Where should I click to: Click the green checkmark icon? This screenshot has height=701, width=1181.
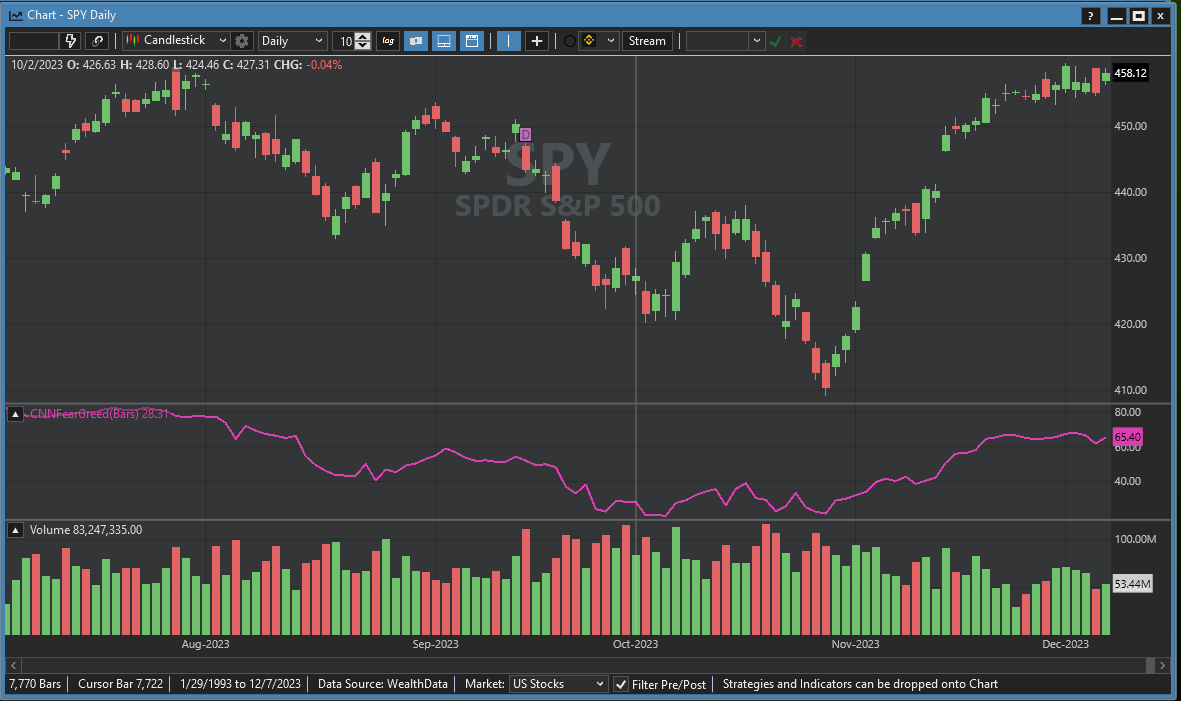pyautogui.click(x=775, y=41)
